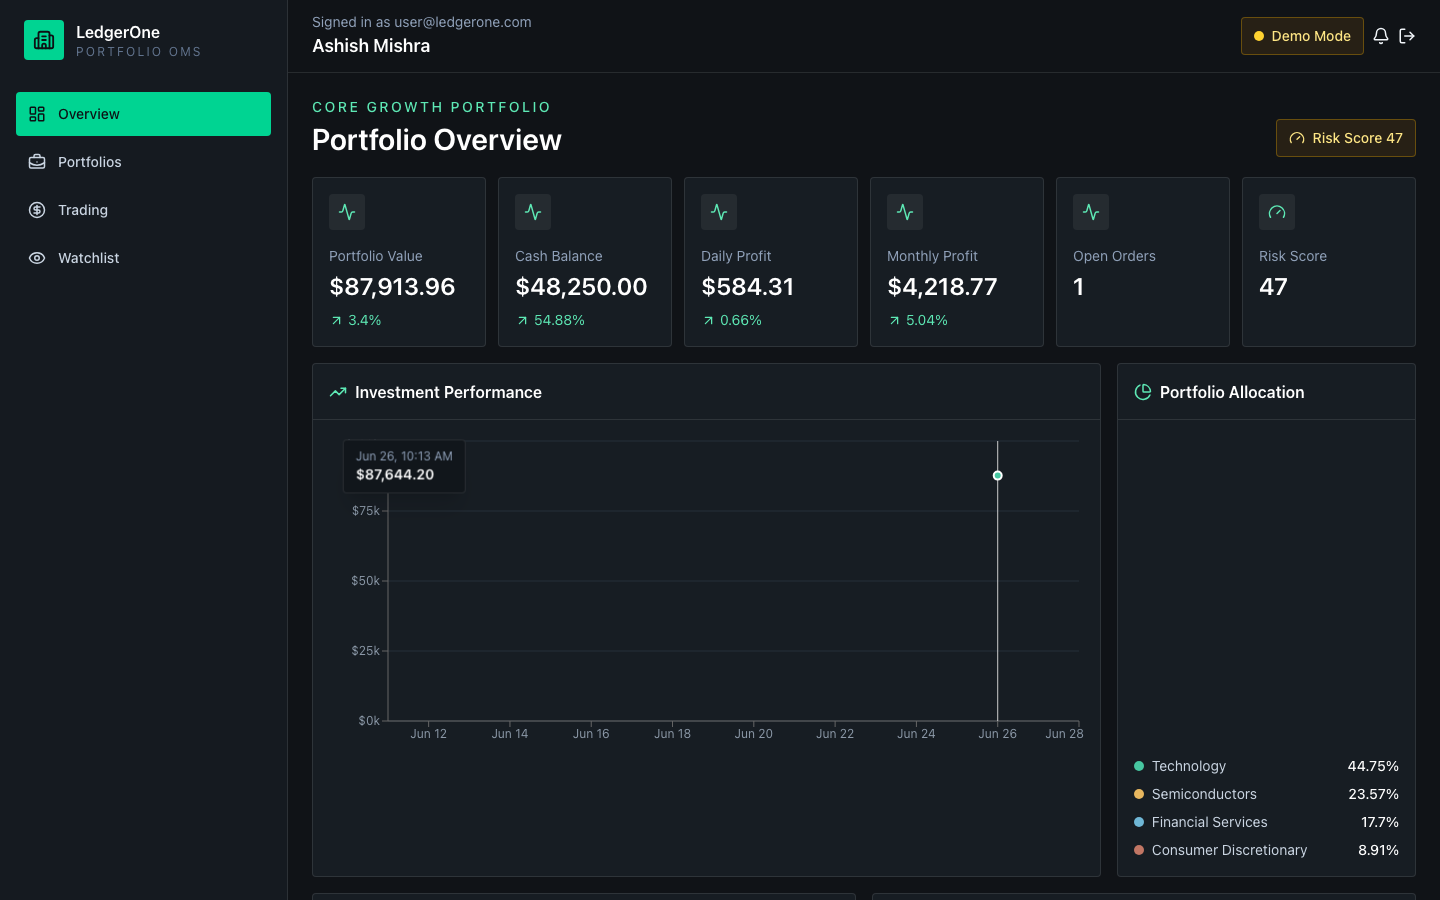The width and height of the screenshot is (1440, 900).
Task: Click the blue Financial Services legend dot
Action: coord(1139,822)
